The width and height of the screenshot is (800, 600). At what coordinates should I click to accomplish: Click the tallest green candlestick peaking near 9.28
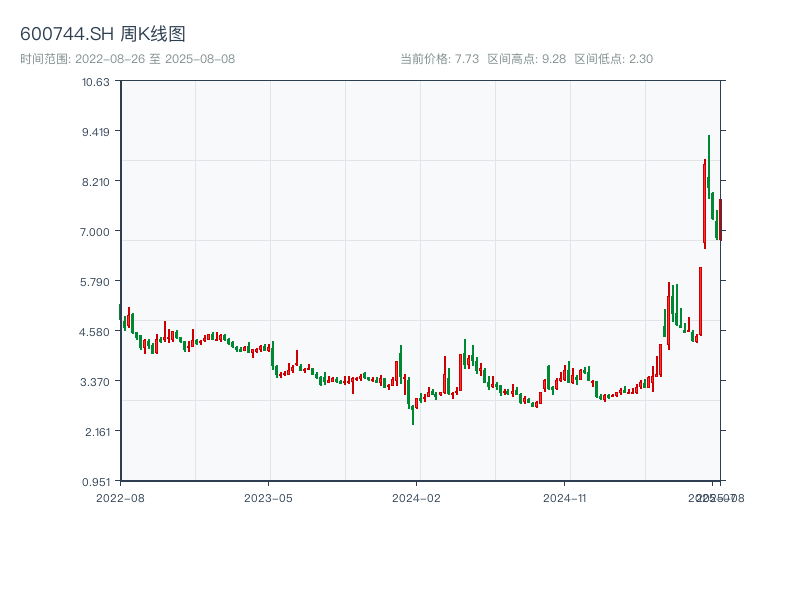click(x=709, y=168)
